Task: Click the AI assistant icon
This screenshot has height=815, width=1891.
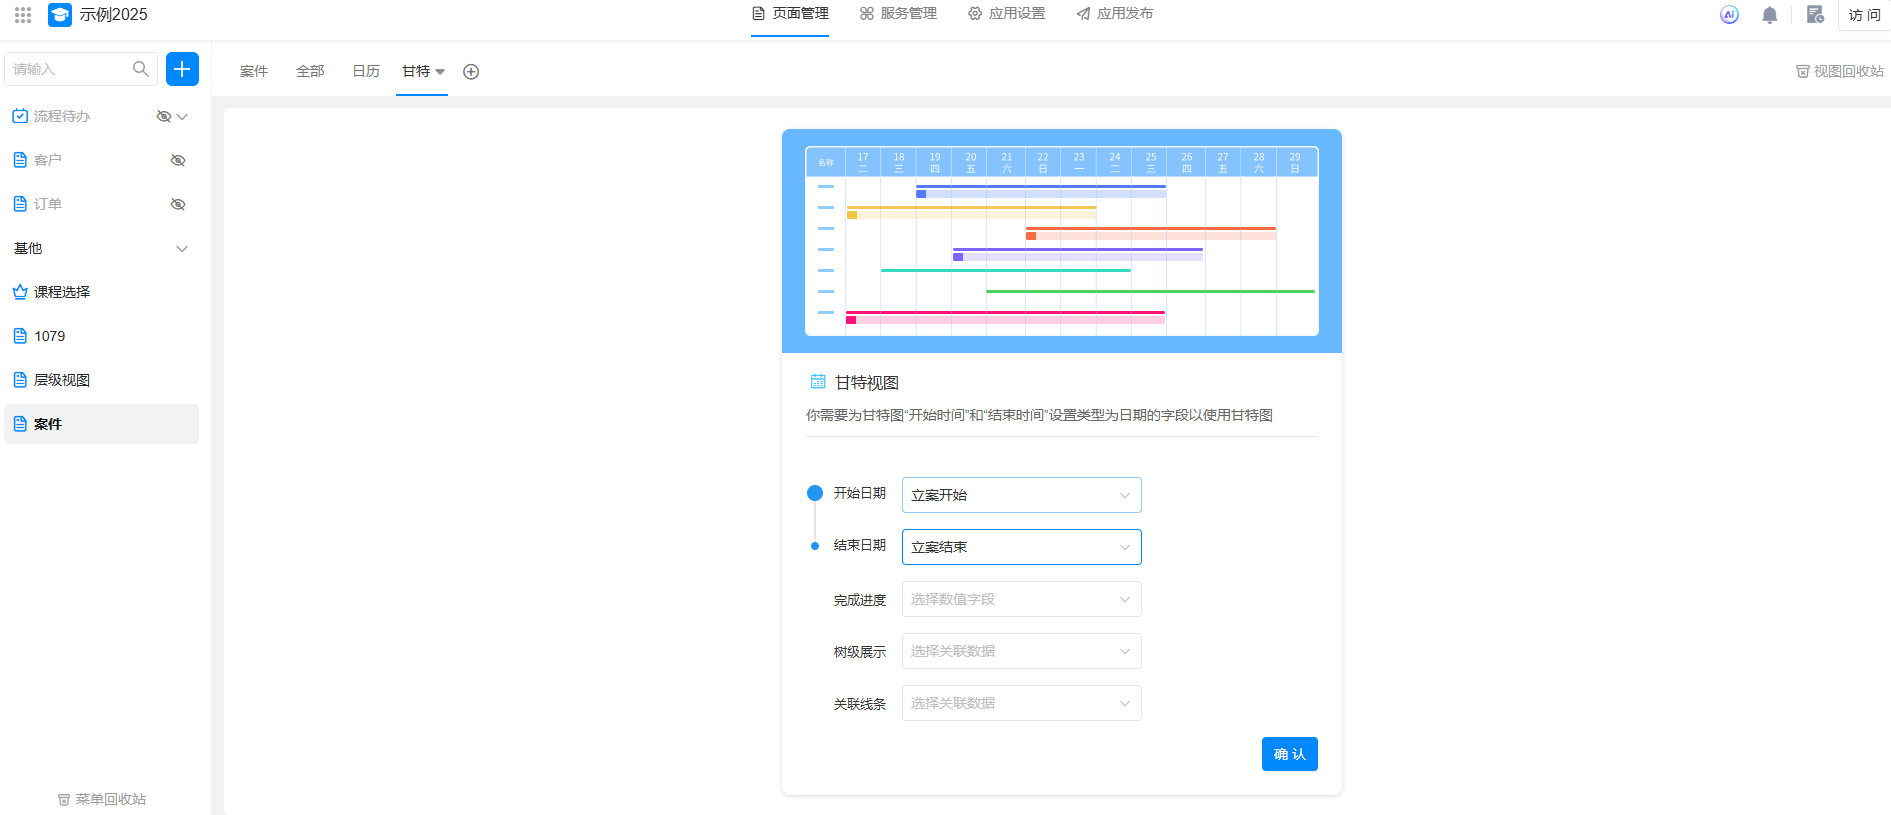Action: [x=1729, y=15]
